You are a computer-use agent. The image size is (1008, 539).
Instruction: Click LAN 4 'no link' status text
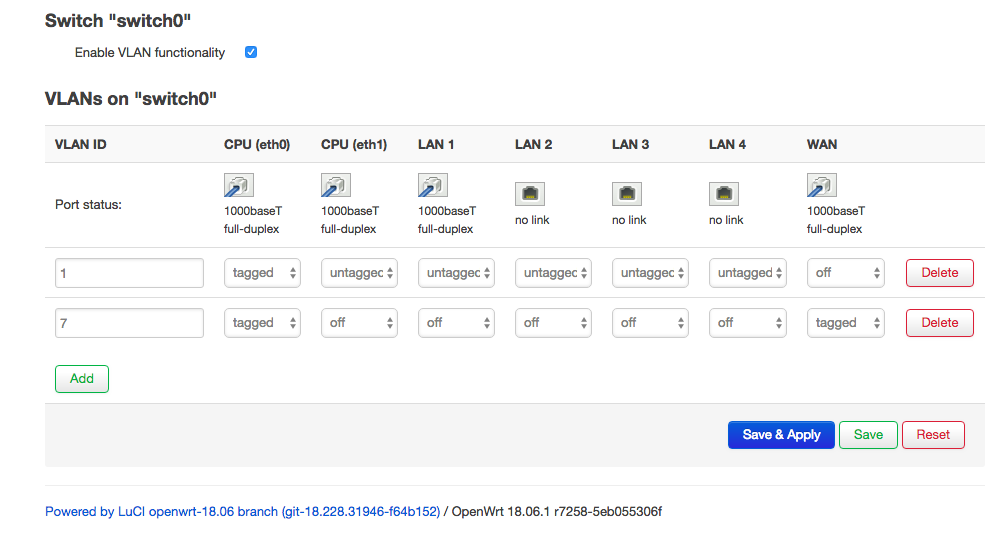coord(726,220)
